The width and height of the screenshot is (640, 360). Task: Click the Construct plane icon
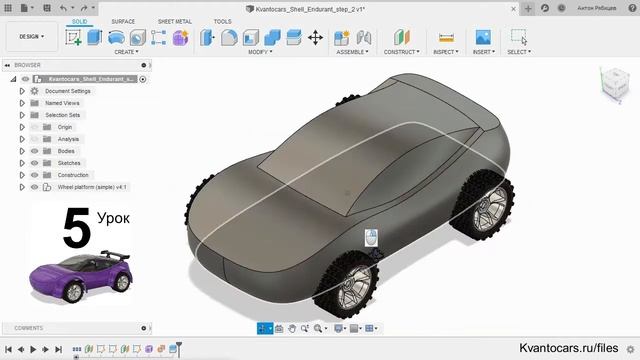pyautogui.click(x=402, y=37)
